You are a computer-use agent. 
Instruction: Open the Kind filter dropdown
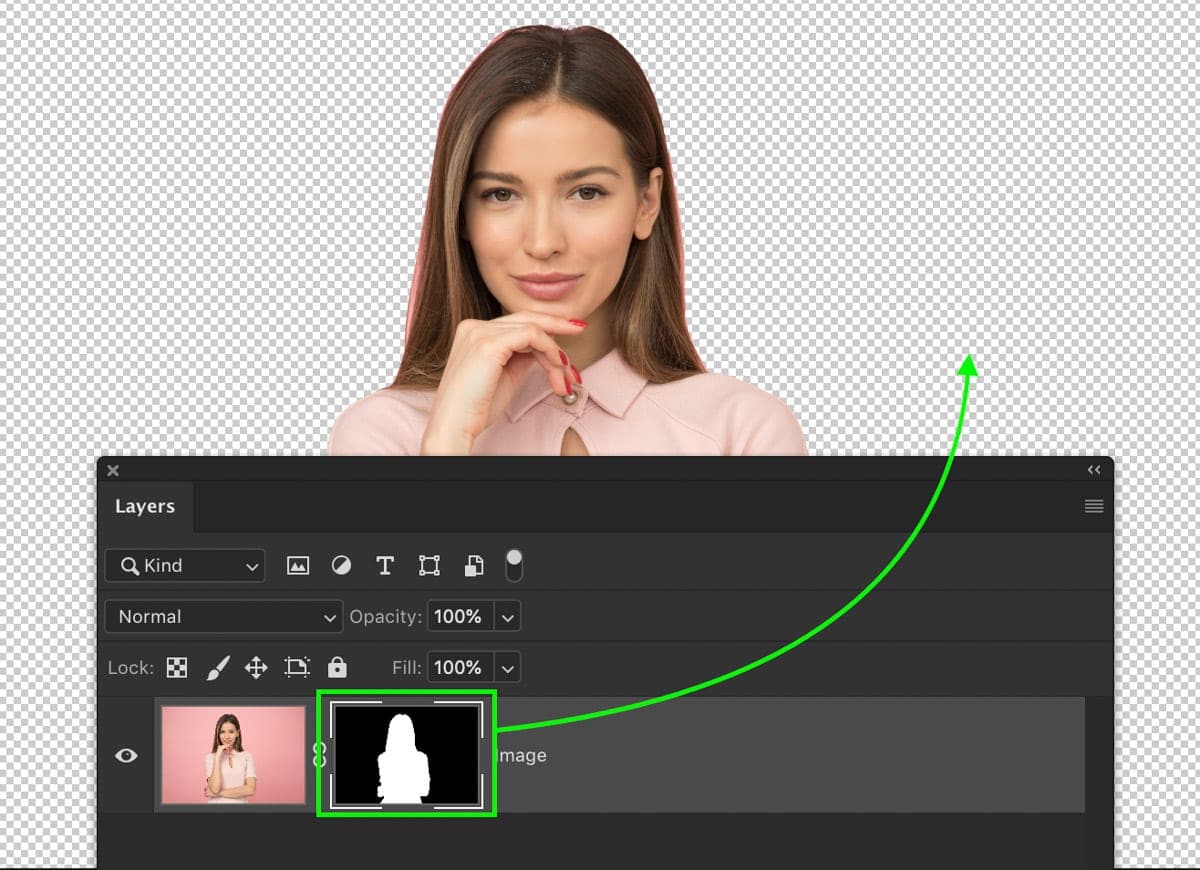(185, 566)
